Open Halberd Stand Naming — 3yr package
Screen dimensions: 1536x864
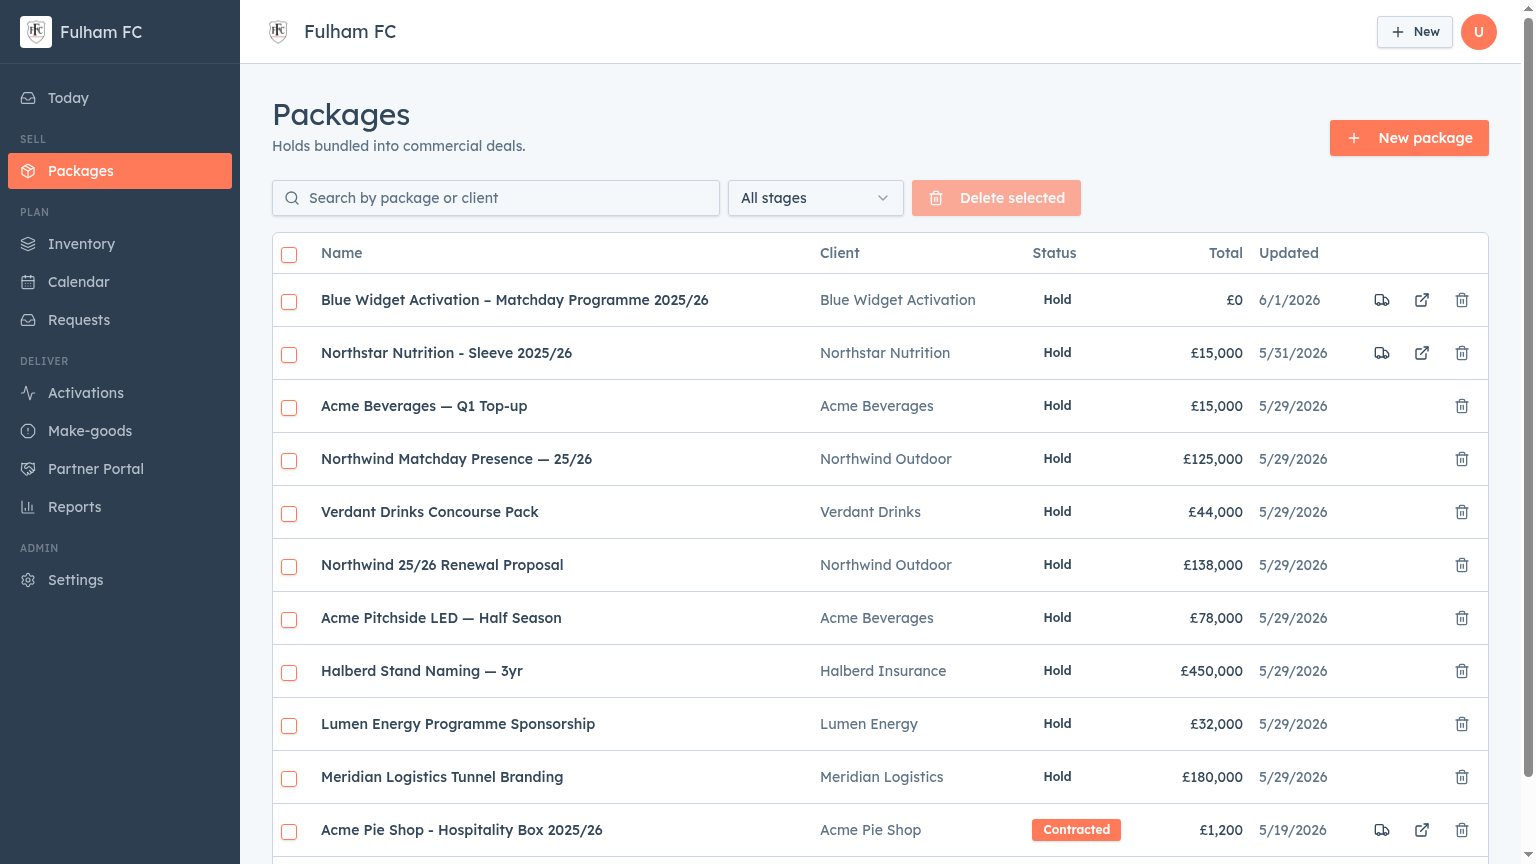tap(422, 671)
